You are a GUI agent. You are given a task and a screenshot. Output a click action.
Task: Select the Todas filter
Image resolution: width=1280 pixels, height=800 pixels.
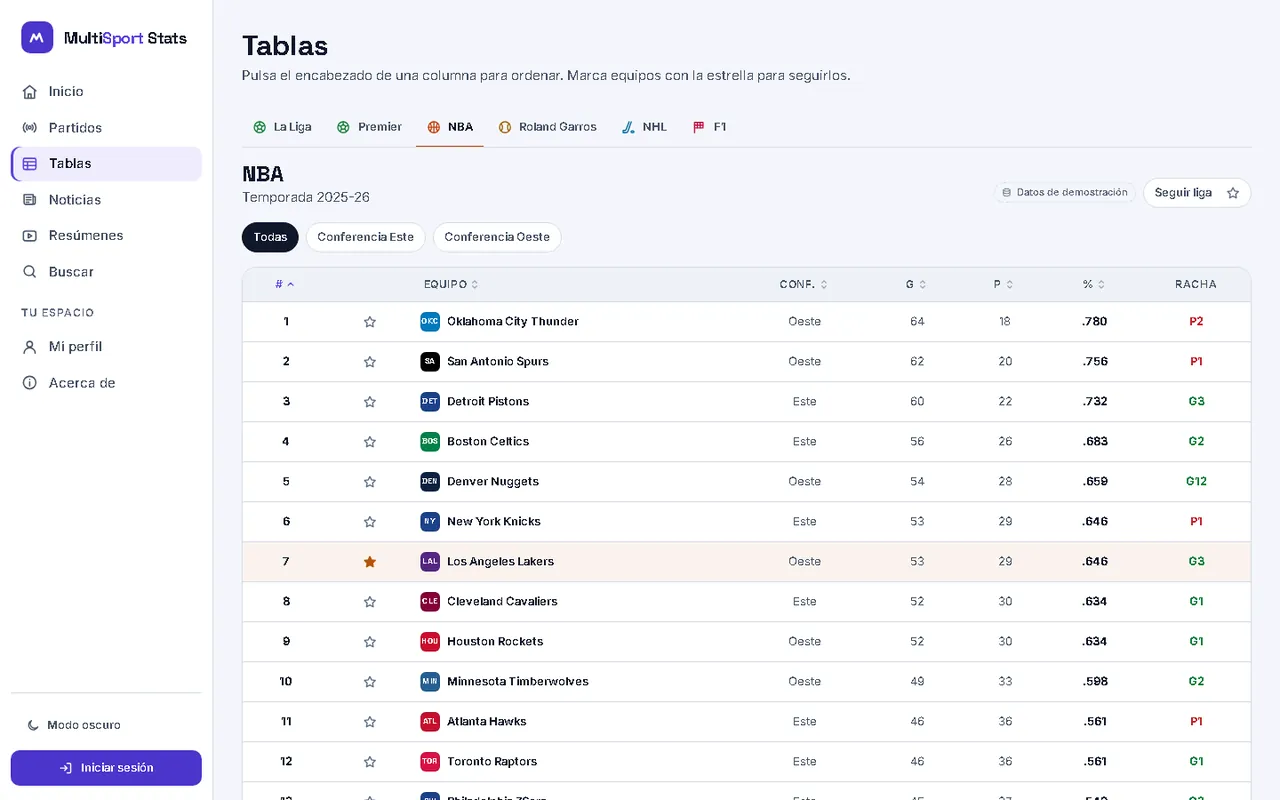(270, 237)
